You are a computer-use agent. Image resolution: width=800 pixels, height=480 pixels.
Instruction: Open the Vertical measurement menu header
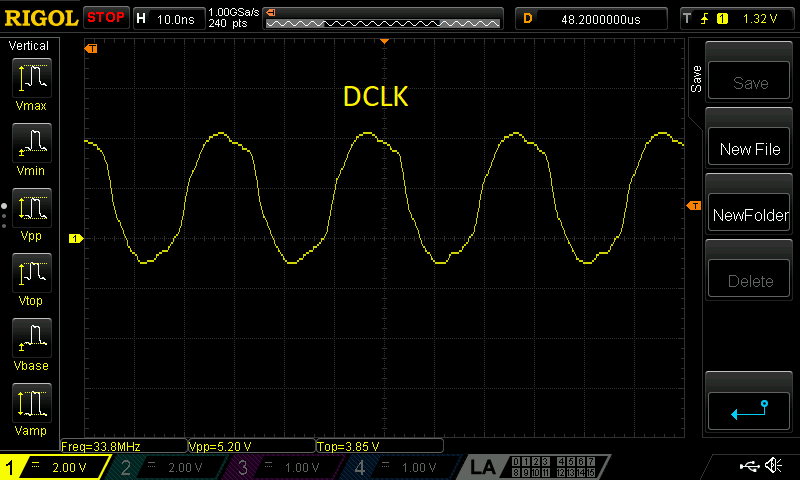click(x=29, y=46)
